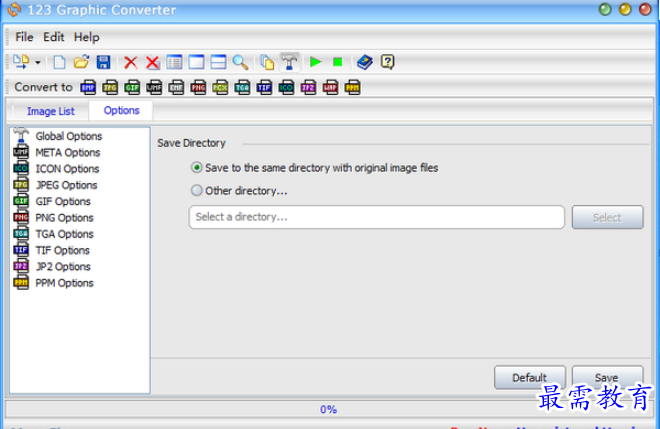Click the green window title button
The height and width of the screenshot is (429, 660).
[x=605, y=9]
